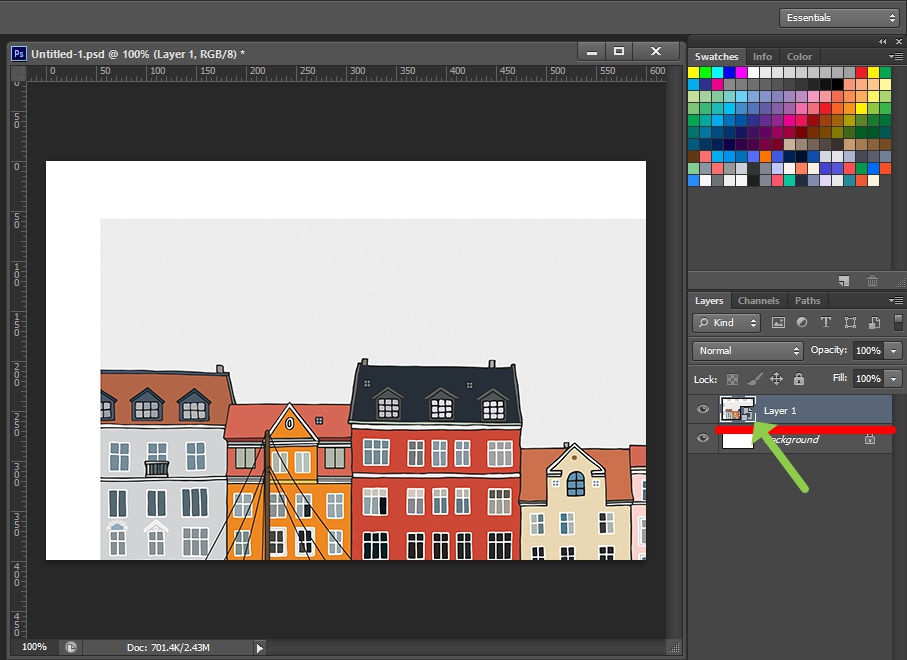Switch to the Channels tab

coord(758,301)
